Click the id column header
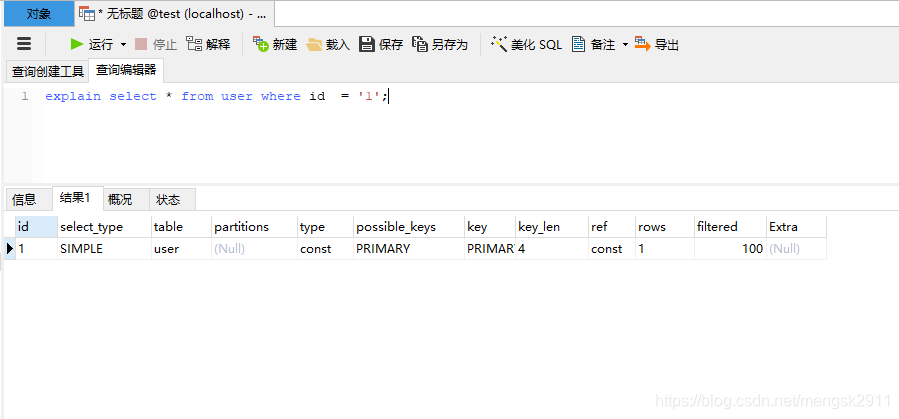The width and height of the screenshot is (899, 419). (x=36, y=227)
